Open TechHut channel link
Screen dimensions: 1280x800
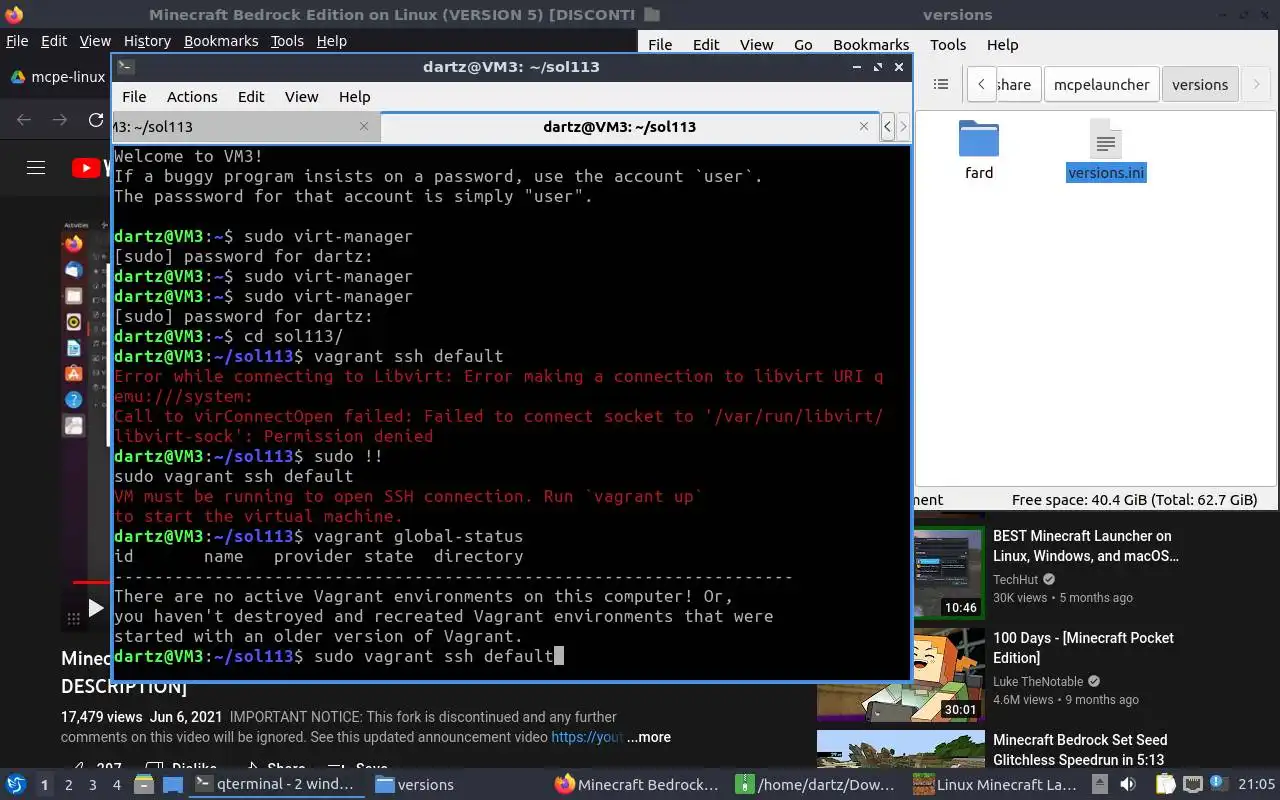1016,580
